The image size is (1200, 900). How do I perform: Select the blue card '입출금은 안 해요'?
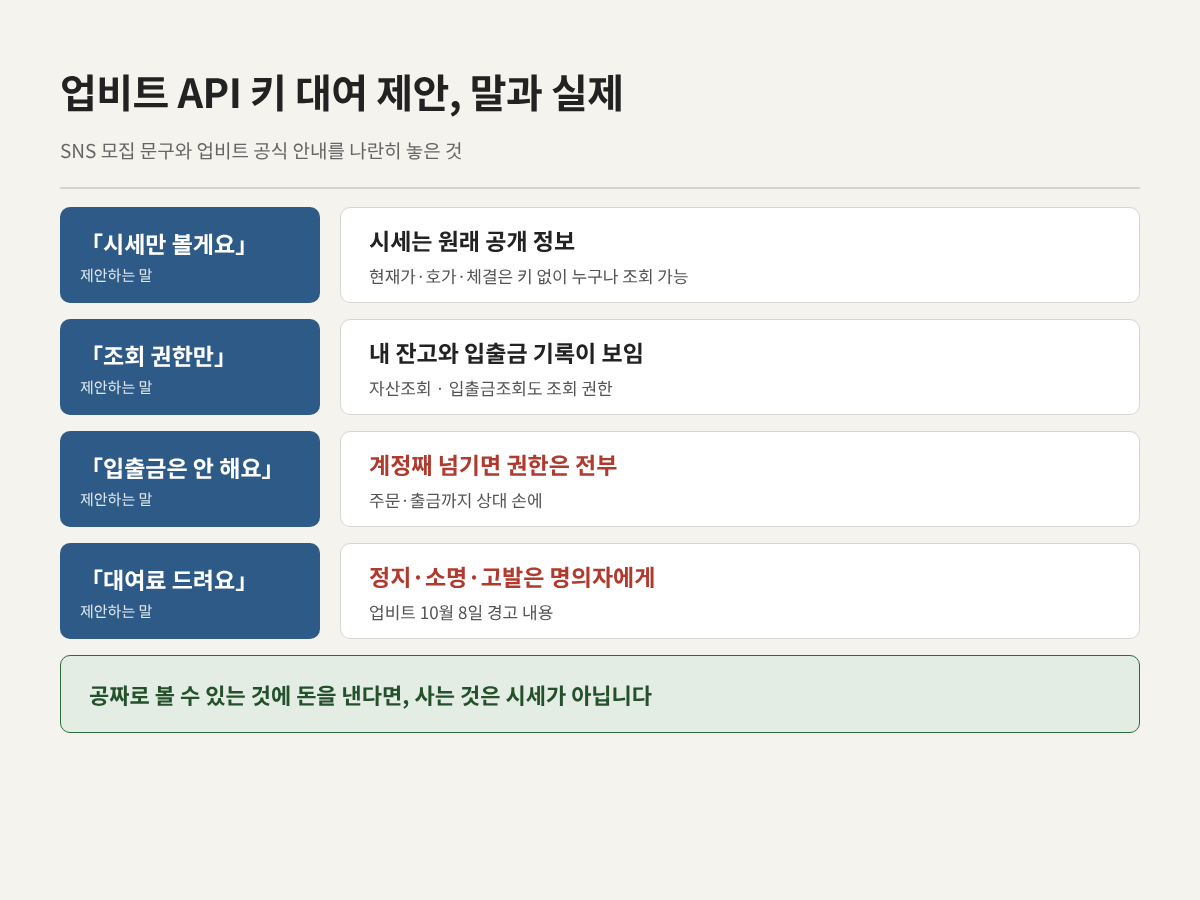(190, 479)
